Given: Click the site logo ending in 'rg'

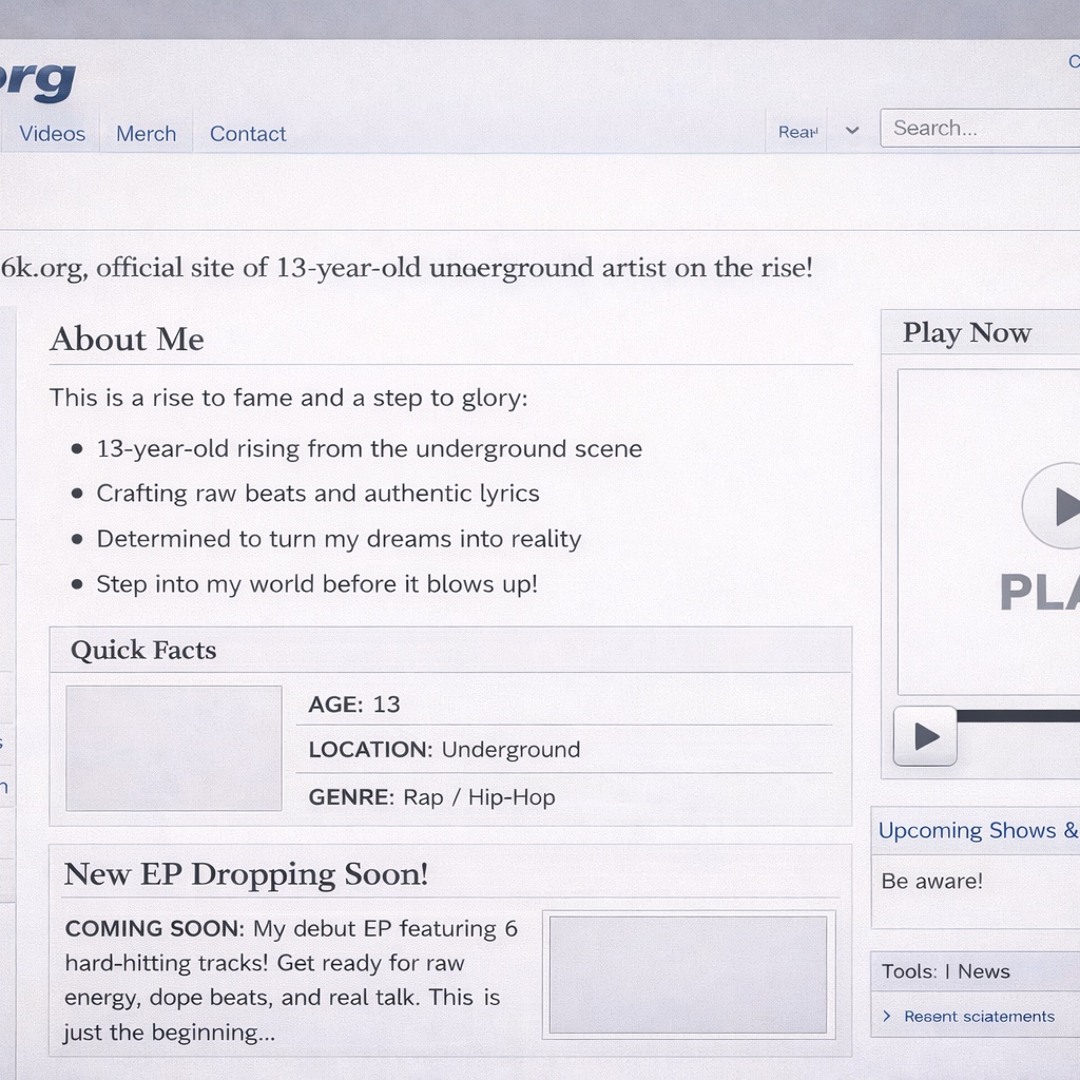Looking at the screenshot, I should coord(38,81).
